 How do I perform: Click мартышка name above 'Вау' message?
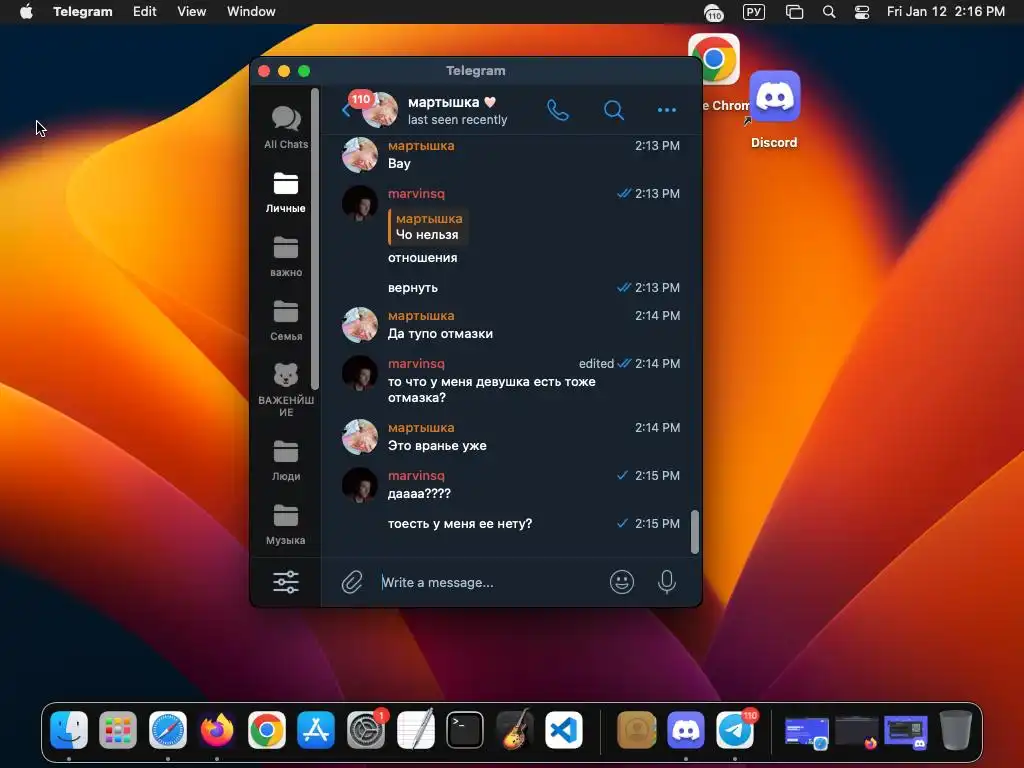click(421, 146)
